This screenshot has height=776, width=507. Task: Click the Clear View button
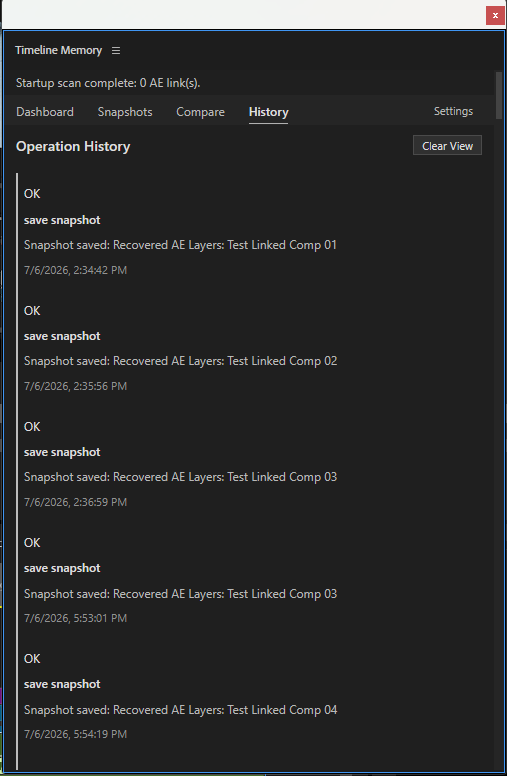click(447, 146)
